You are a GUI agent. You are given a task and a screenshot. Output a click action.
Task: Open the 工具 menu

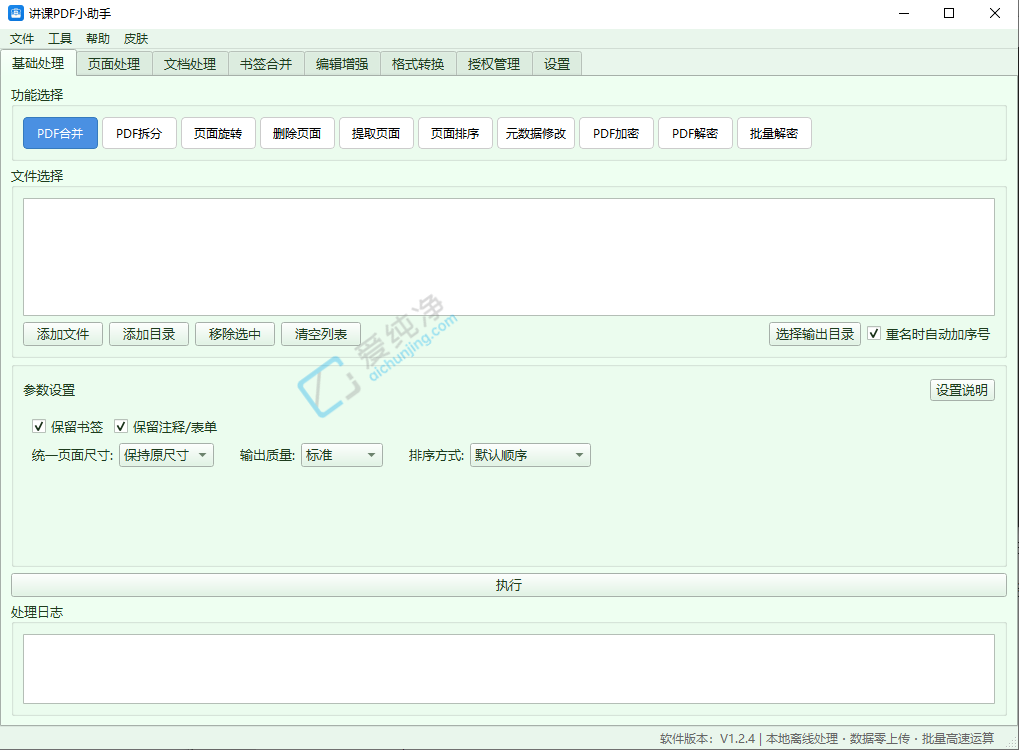tap(60, 39)
